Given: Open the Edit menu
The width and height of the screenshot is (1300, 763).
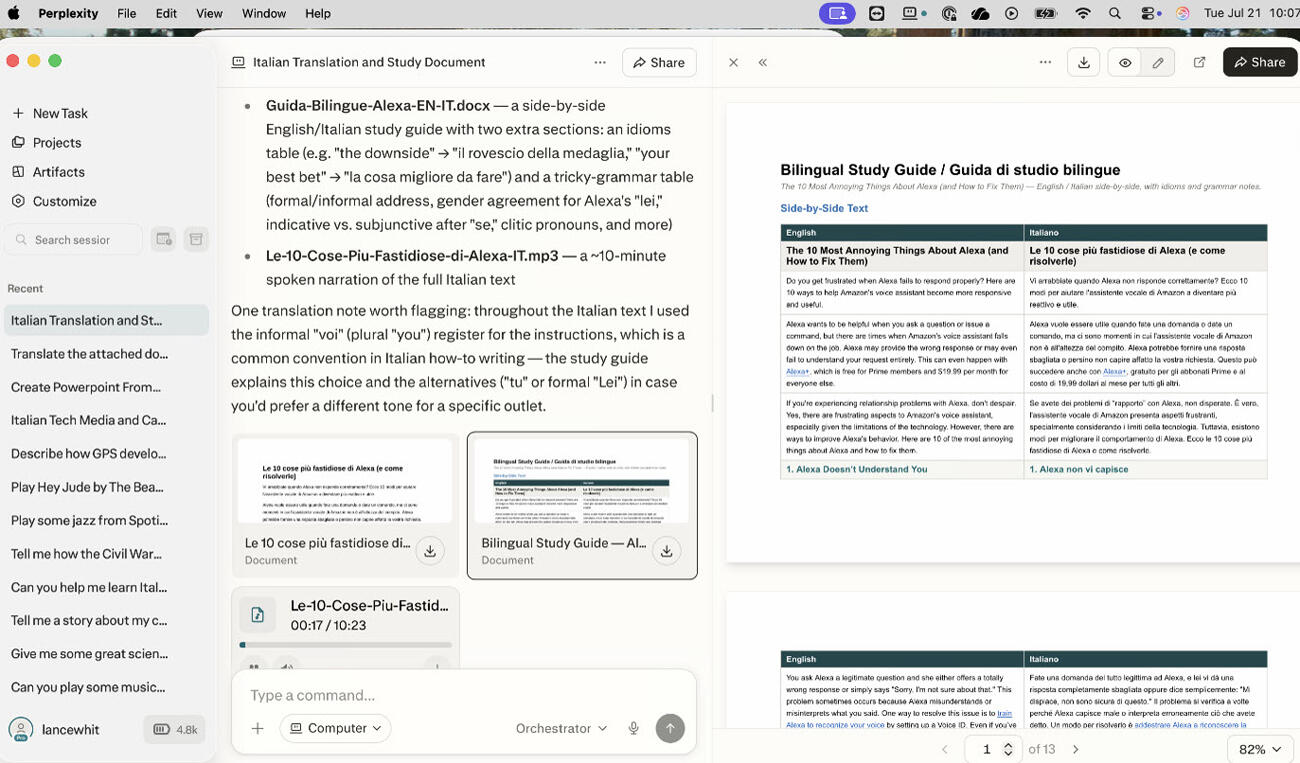Looking at the screenshot, I should [166, 13].
